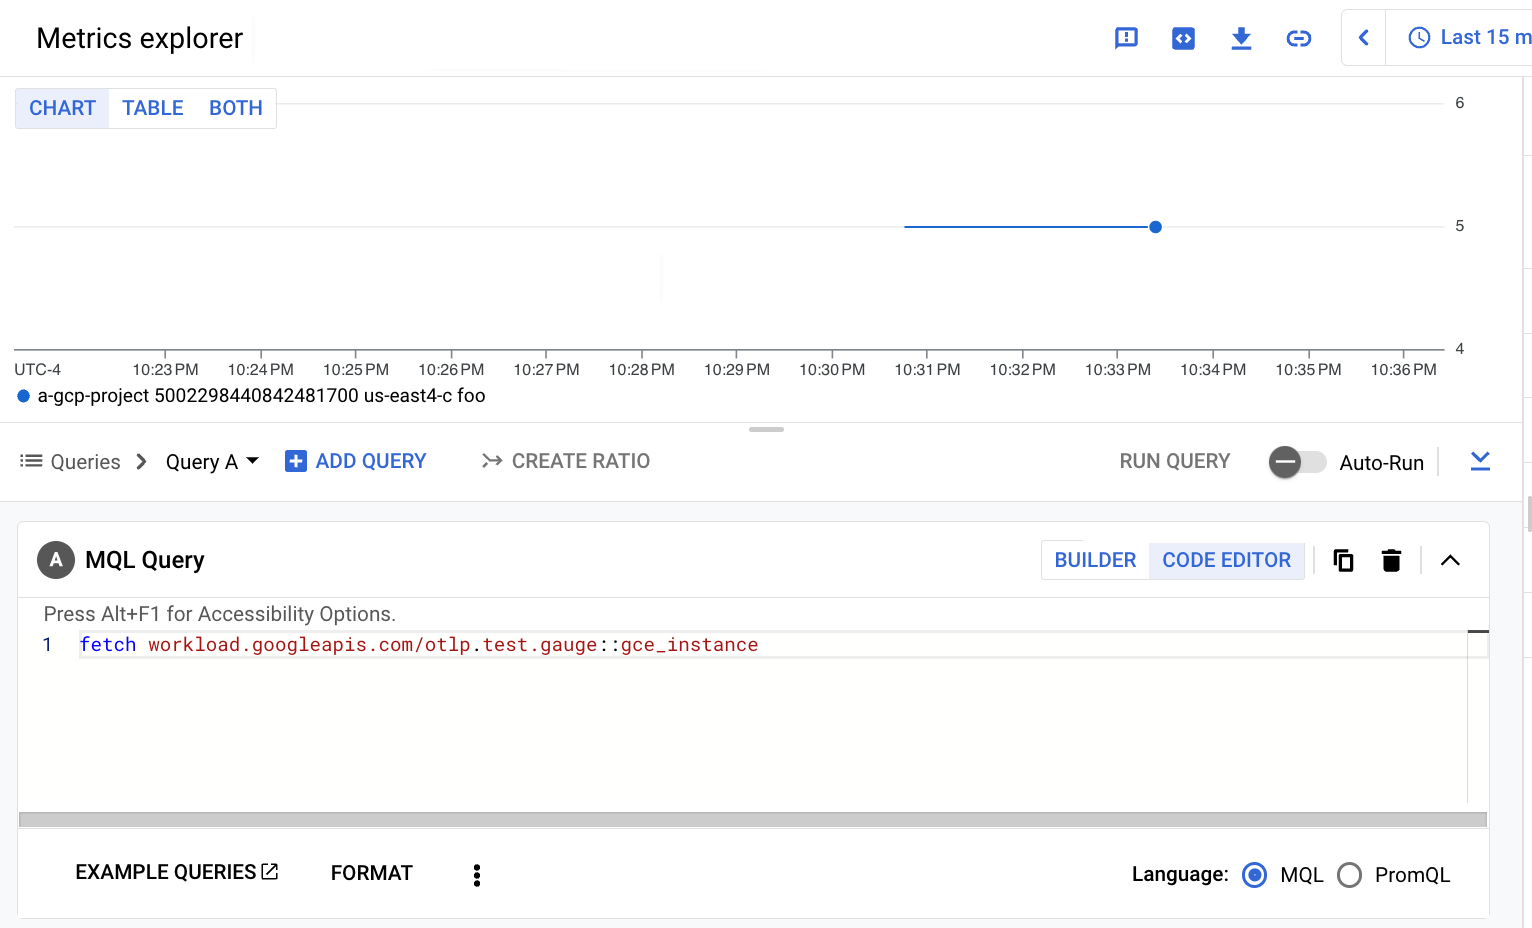Click the copy query icon
The image size is (1532, 928).
point(1343,560)
